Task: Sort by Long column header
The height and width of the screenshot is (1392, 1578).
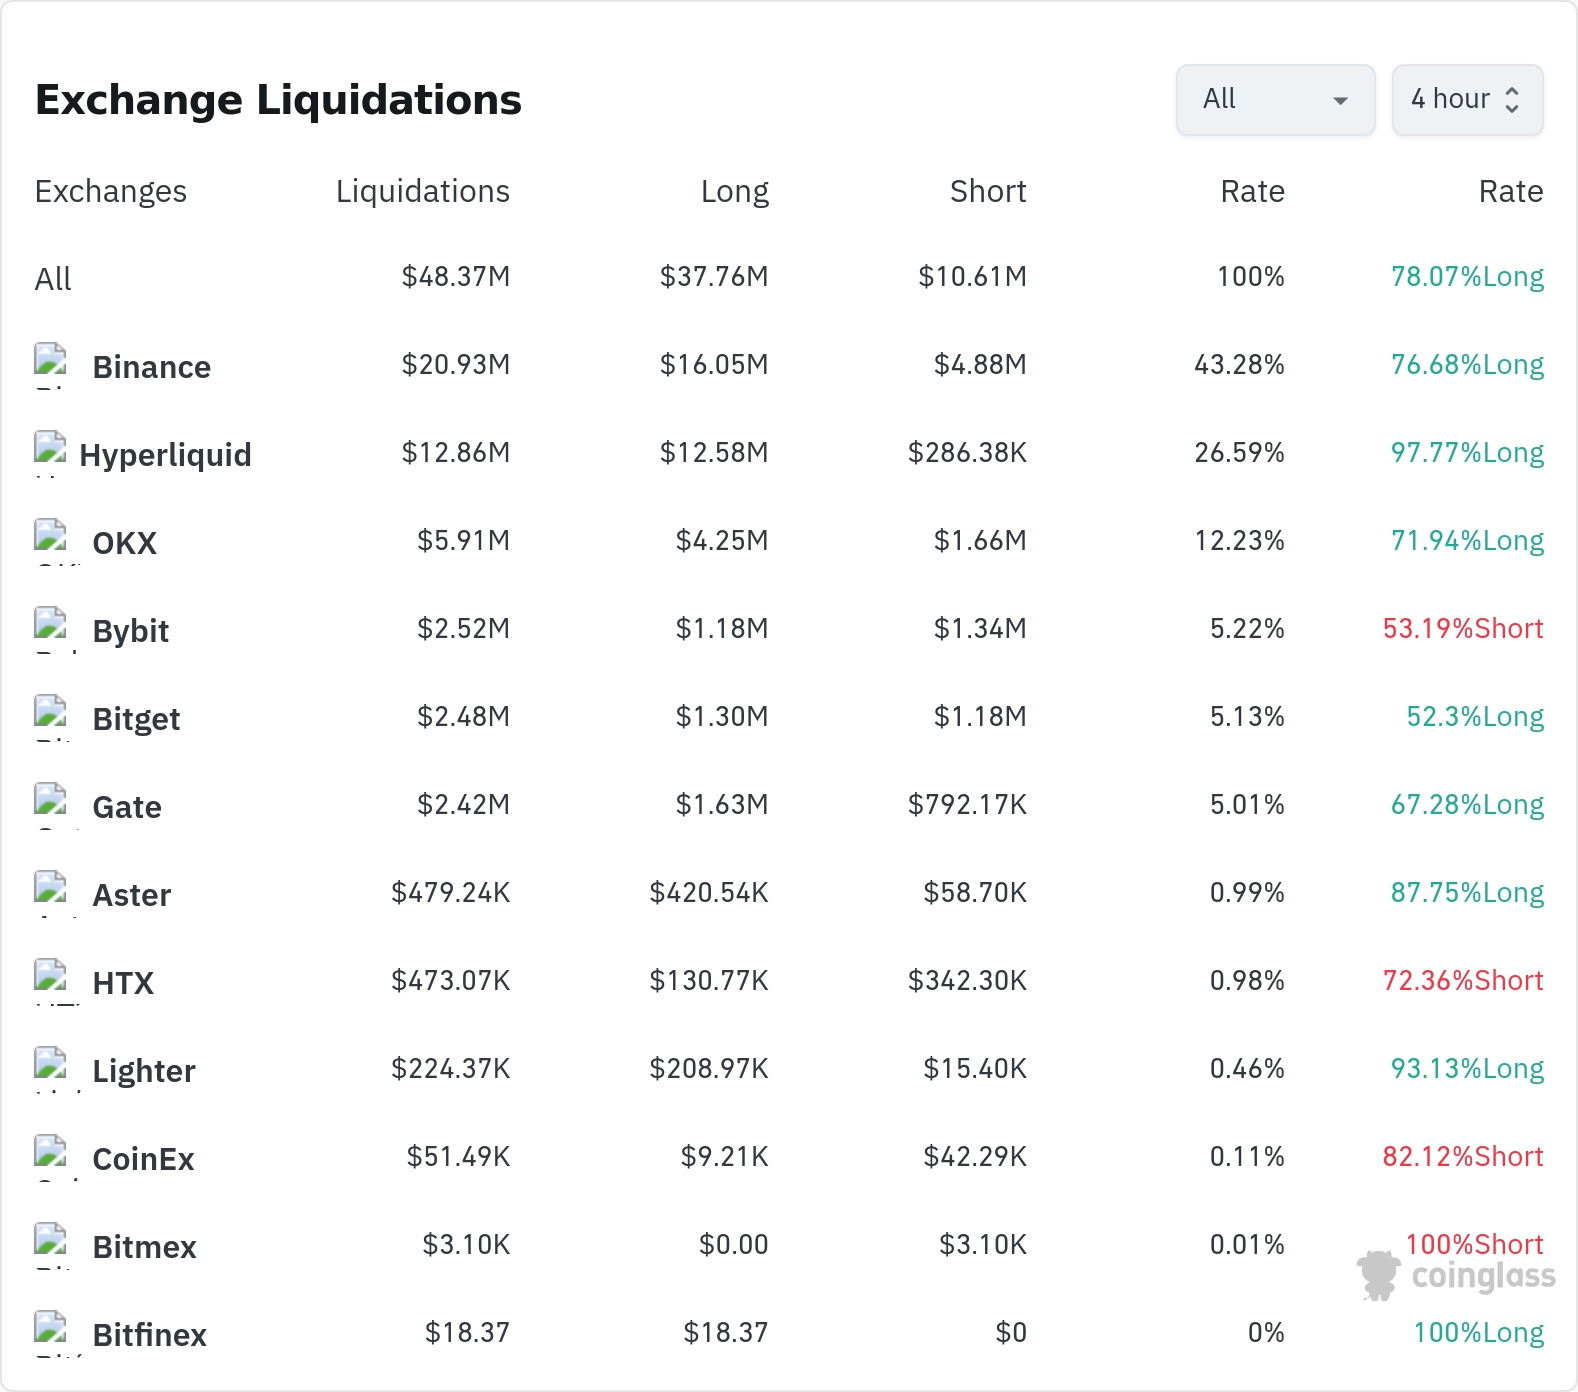Action: pyautogui.click(x=734, y=191)
